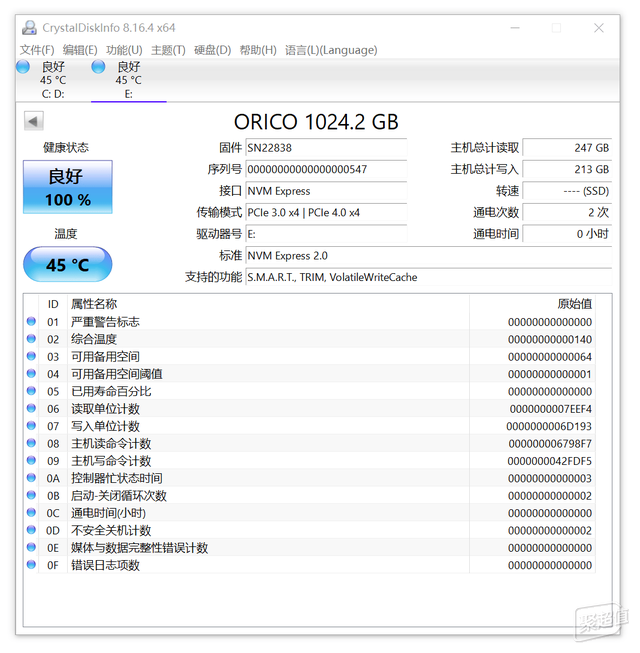Click the 接口 field showing NVM Express
640x653 pixels.
pos(326,191)
